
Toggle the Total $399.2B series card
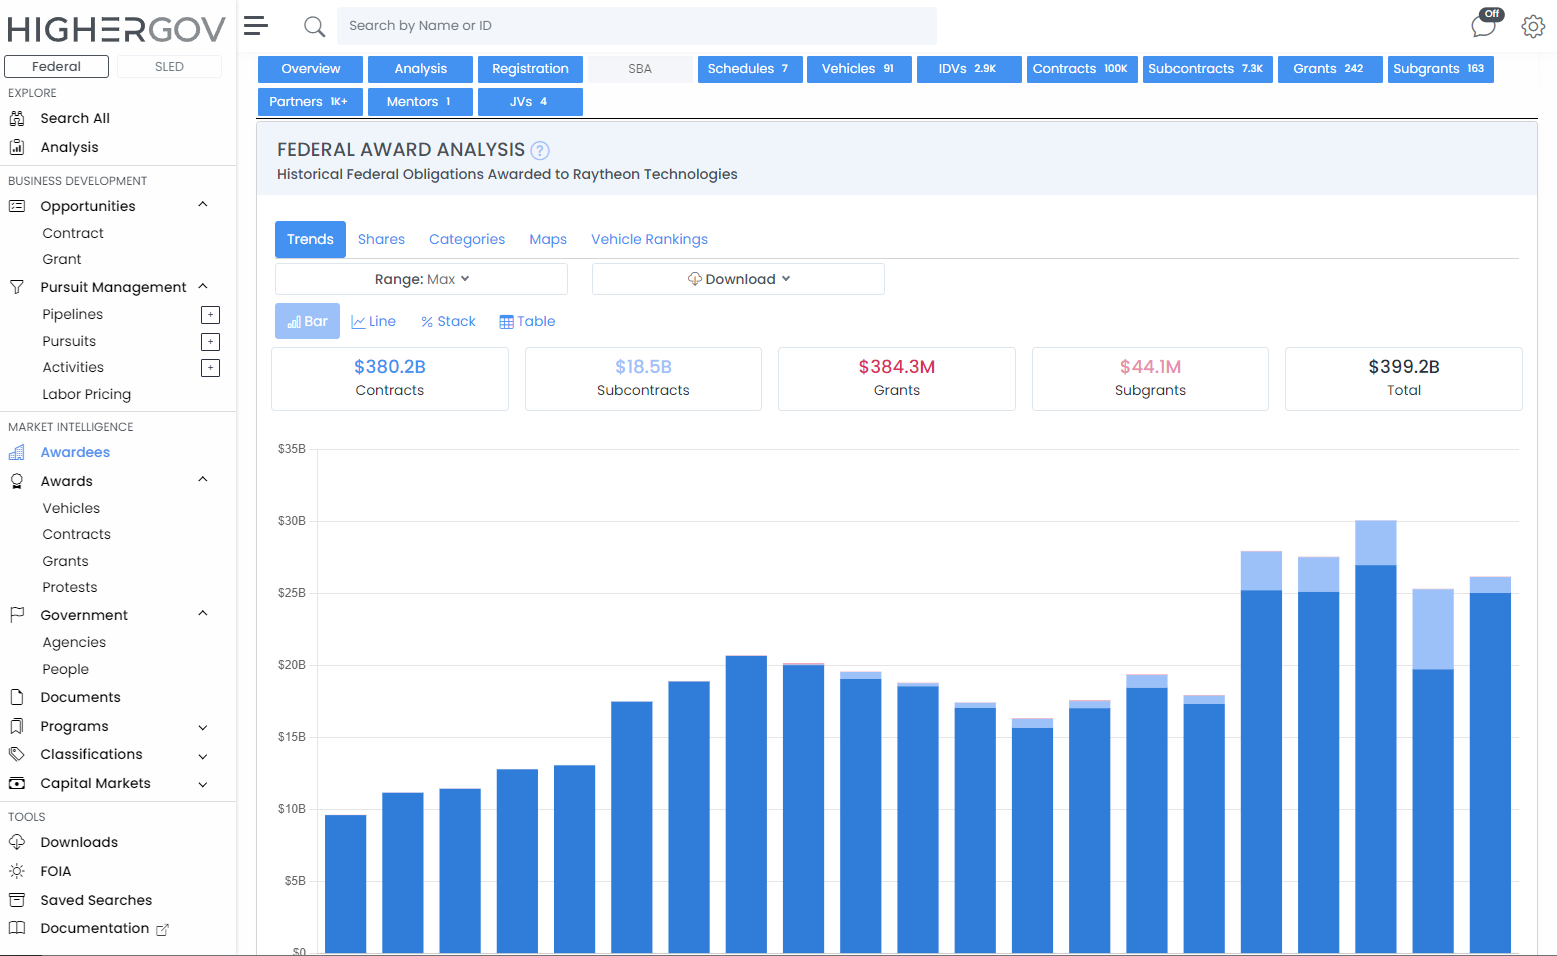pos(1404,378)
